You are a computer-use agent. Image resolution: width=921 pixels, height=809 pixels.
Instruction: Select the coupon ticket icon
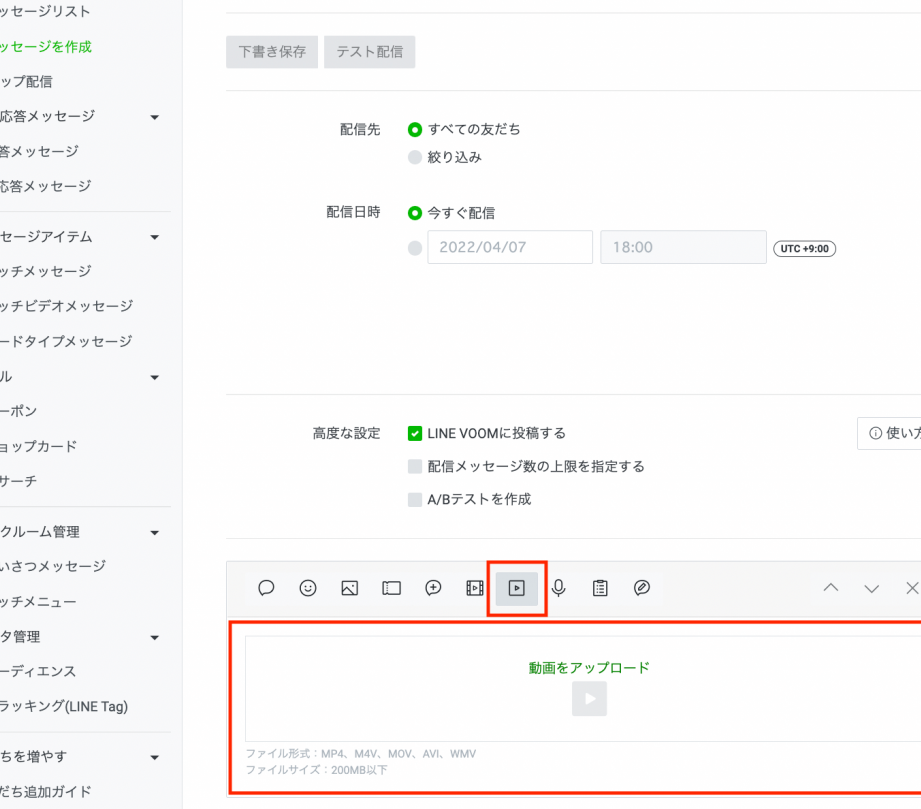(x=391, y=588)
